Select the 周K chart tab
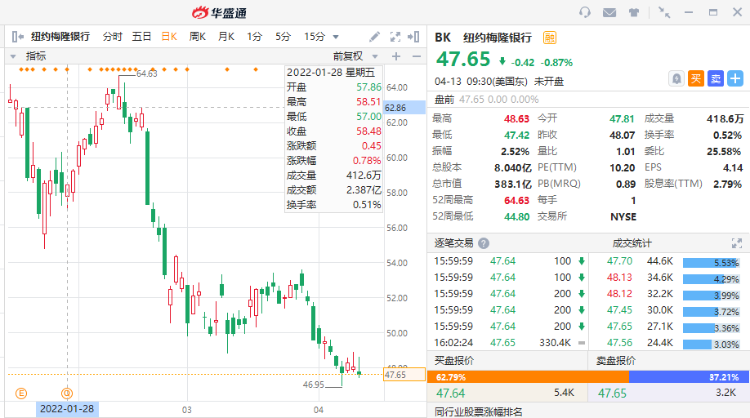Viewport: 750px width, 418px height. pos(197,37)
